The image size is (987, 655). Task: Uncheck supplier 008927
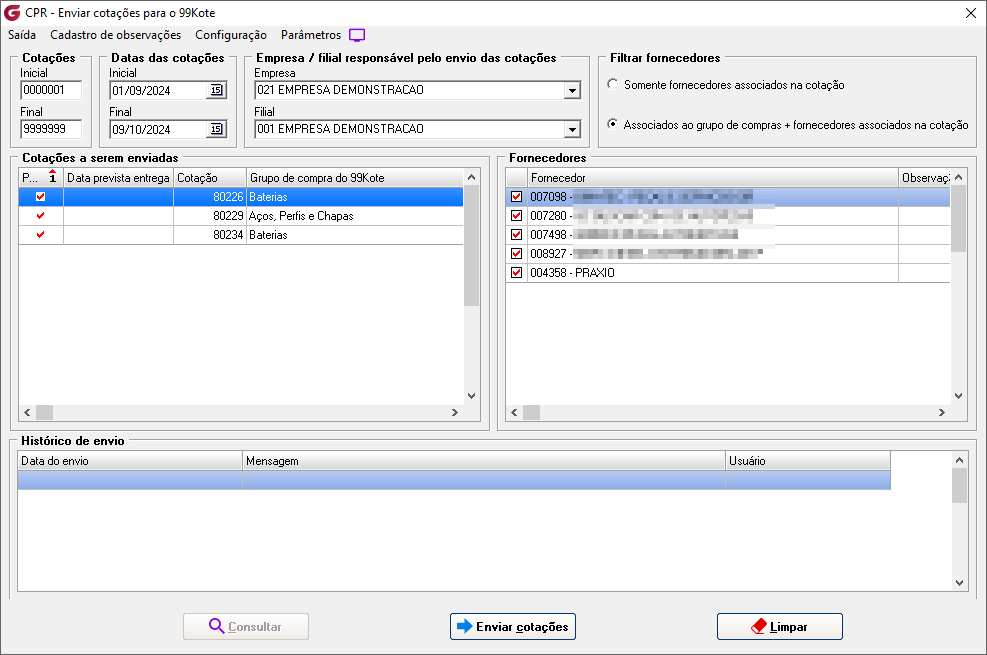(517, 254)
